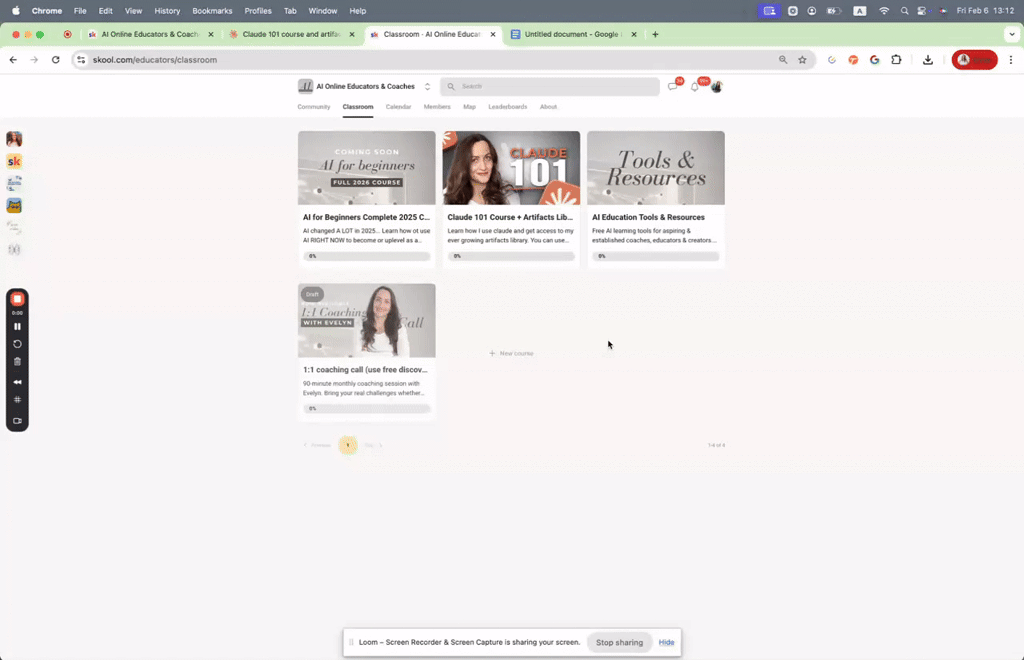The height and width of the screenshot is (660, 1024).
Task: Click progress bar of AI for Beginners course
Action: [366, 256]
